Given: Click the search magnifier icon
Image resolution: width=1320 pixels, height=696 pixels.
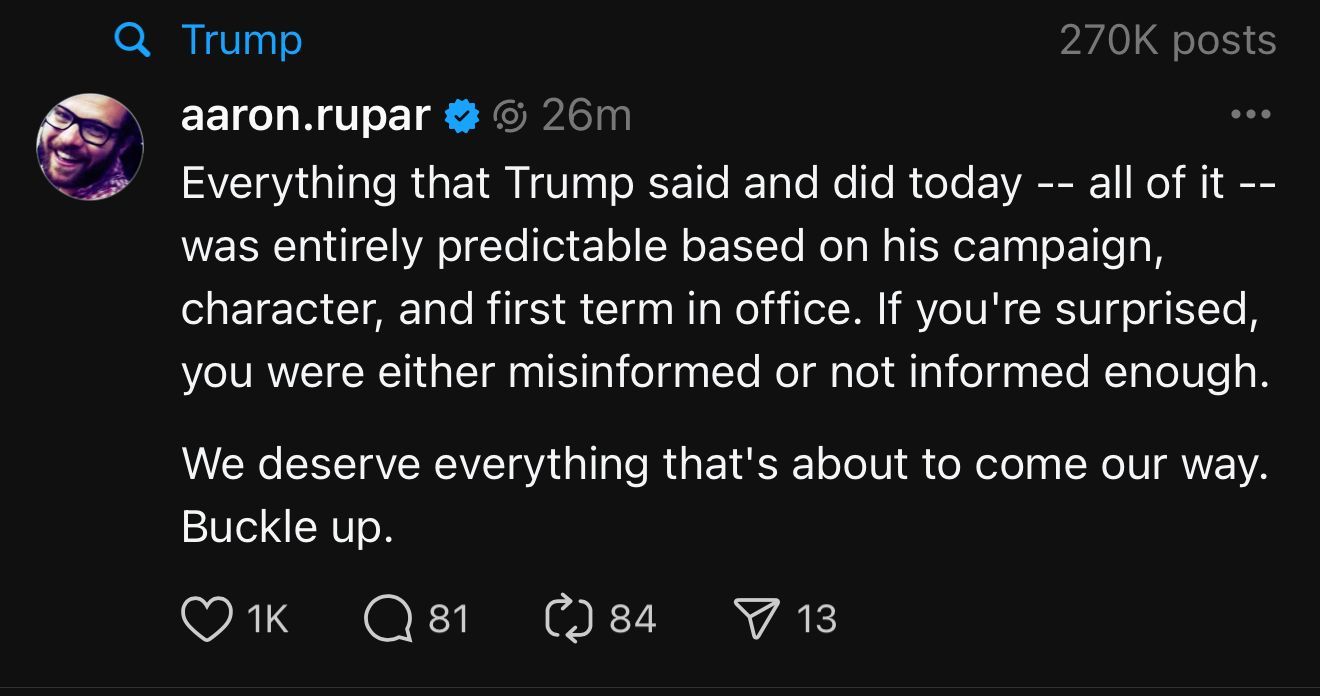Looking at the screenshot, I should [130, 41].
